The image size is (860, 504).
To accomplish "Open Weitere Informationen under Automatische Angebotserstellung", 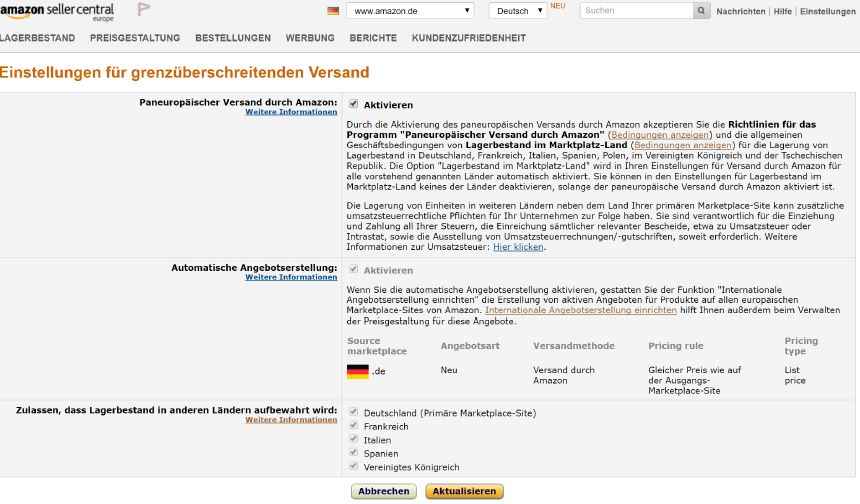I will coord(291,278).
